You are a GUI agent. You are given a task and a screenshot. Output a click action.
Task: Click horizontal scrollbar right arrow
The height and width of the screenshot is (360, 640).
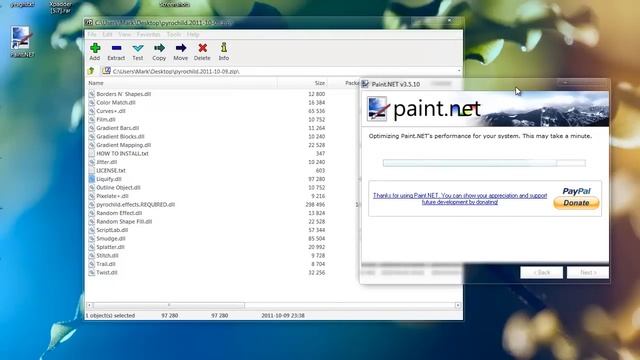458,305
